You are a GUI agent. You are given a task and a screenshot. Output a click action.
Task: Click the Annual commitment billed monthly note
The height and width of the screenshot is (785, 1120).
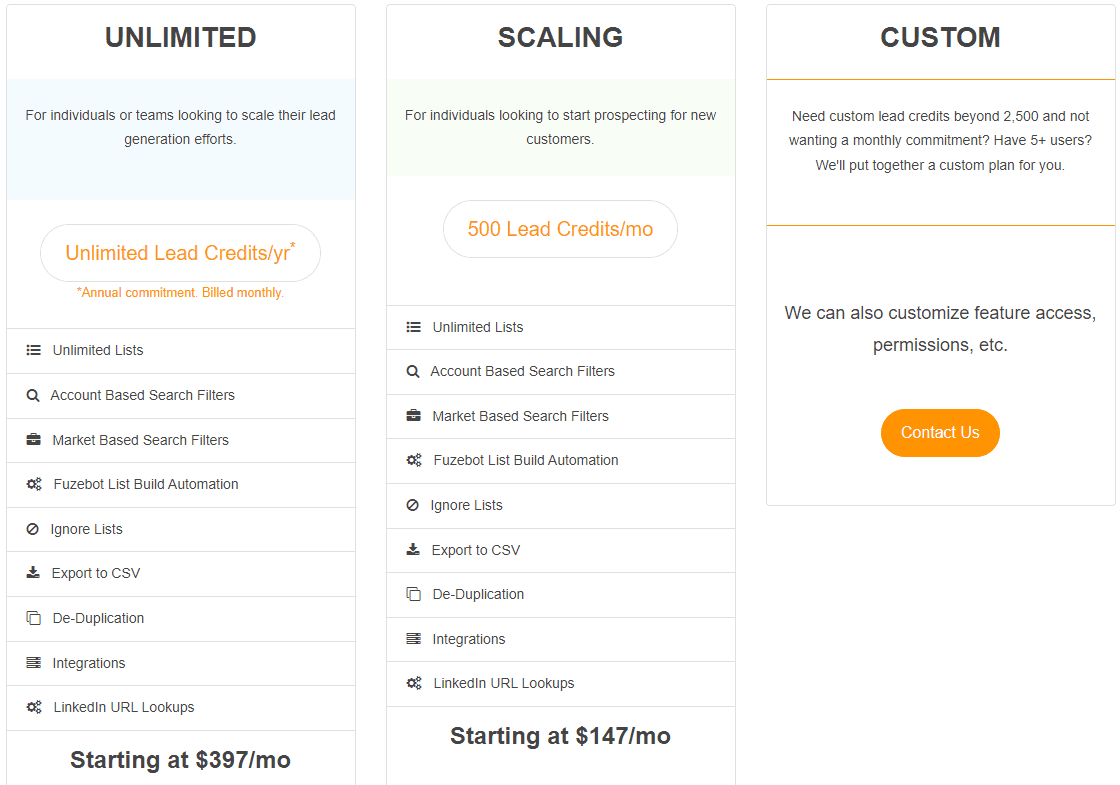pos(180,293)
